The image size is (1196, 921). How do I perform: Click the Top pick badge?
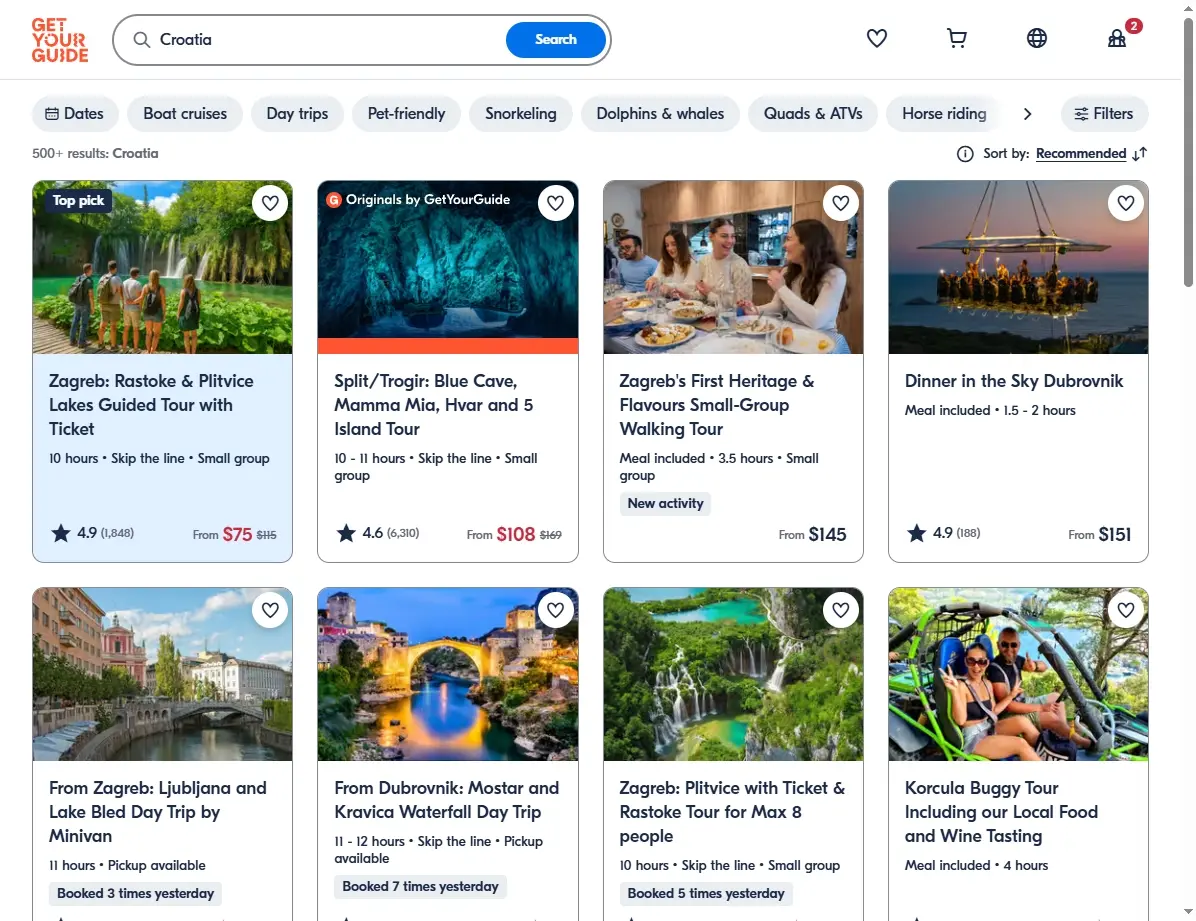(78, 201)
